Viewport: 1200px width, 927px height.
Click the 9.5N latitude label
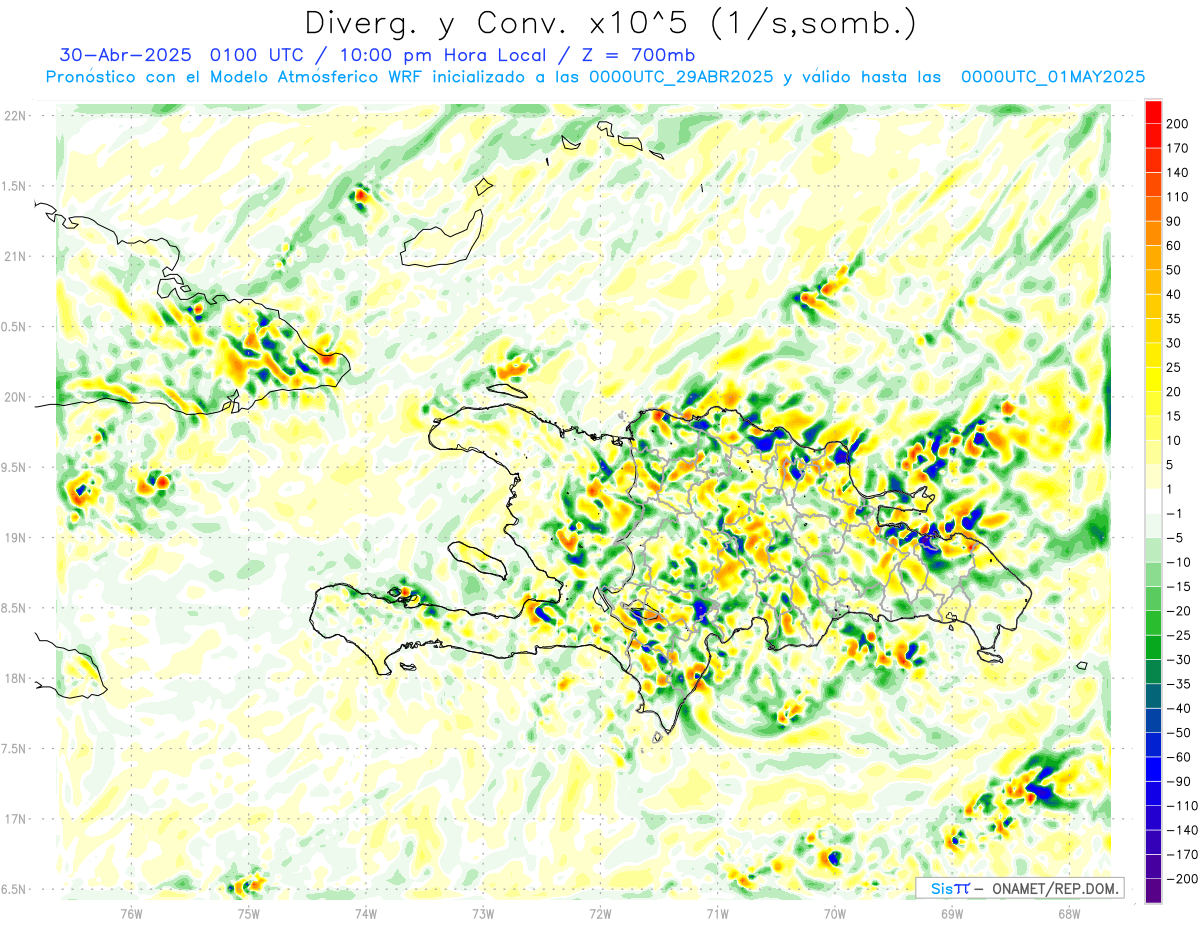pyautogui.click(x=13, y=467)
